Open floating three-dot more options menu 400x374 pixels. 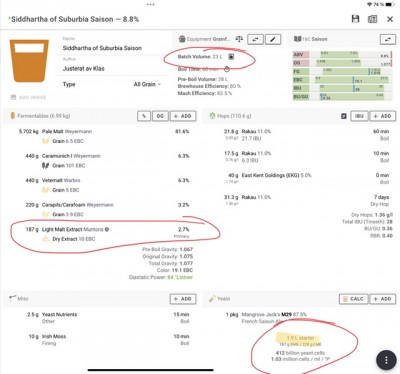pos(386,360)
